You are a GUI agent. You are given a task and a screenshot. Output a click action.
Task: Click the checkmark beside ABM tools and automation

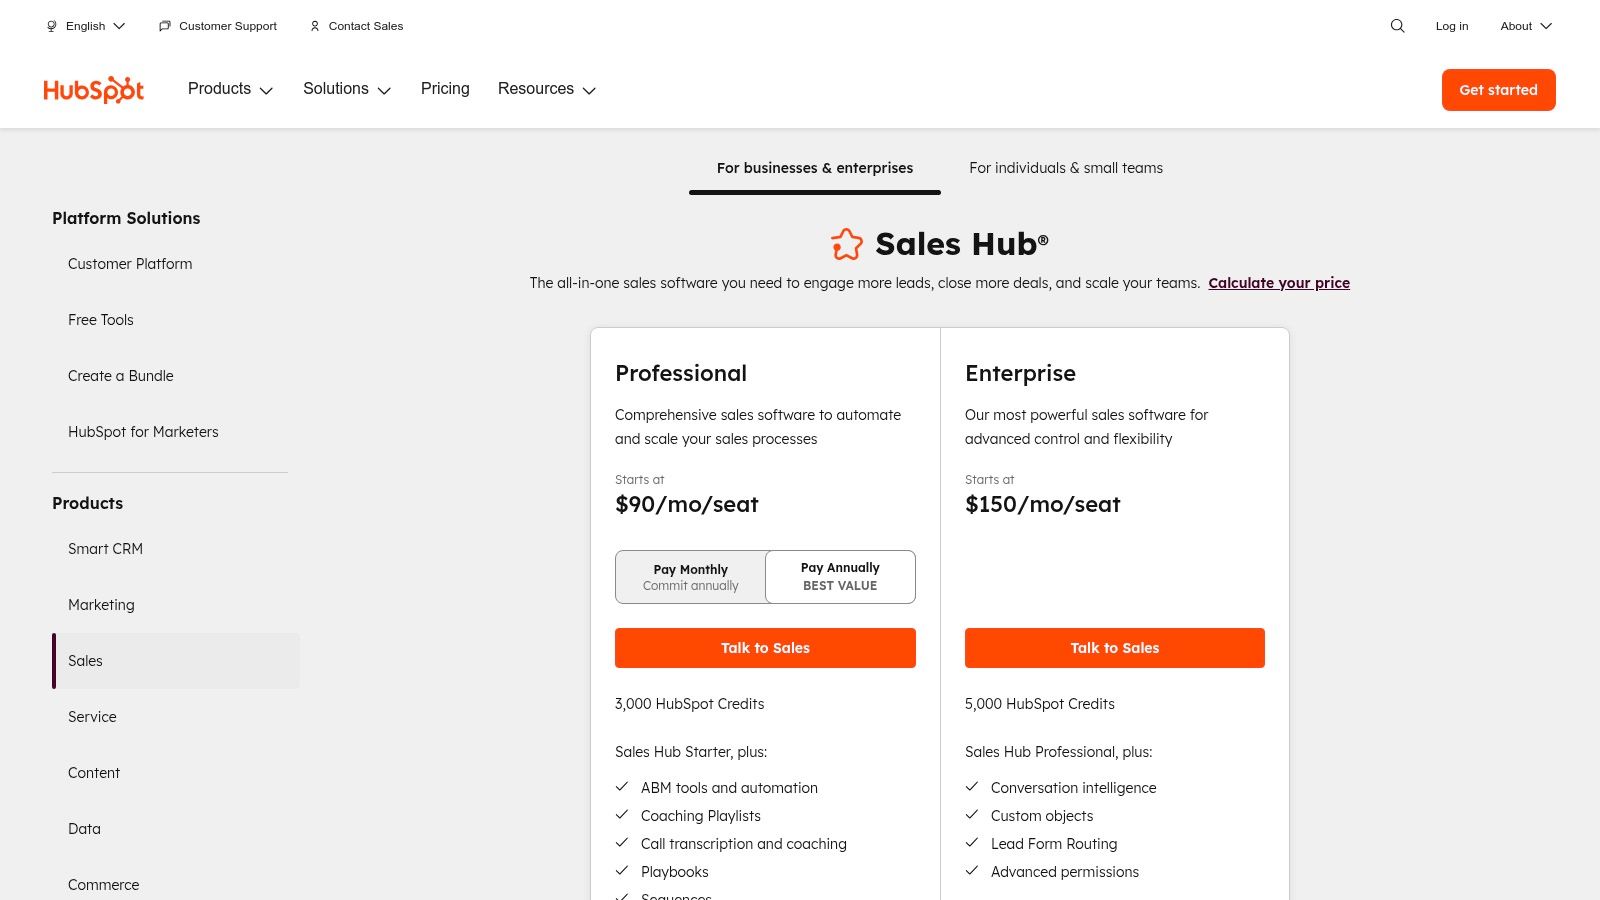pos(622,786)
